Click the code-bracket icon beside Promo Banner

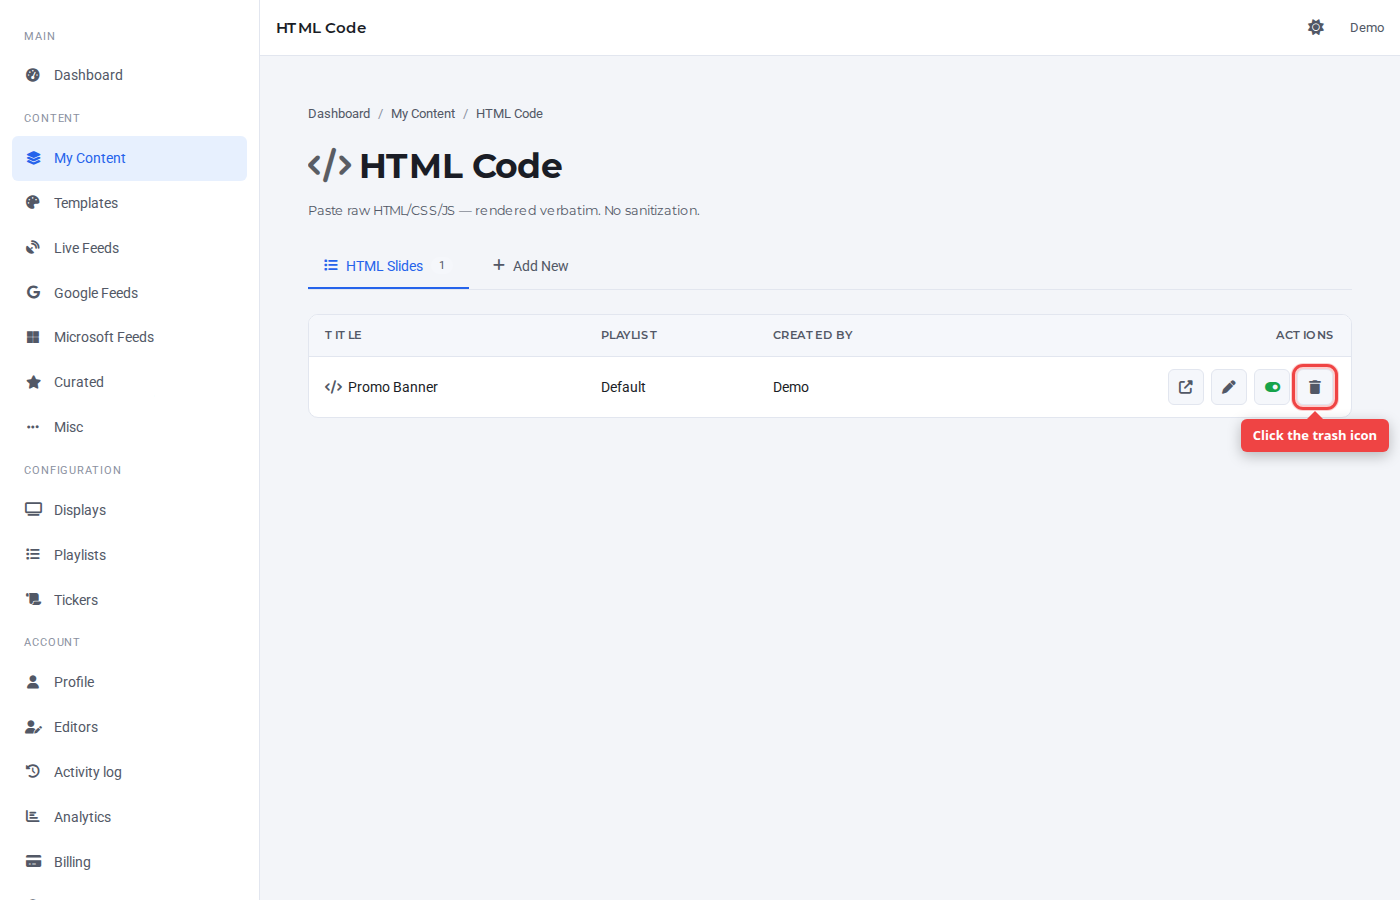pos(334,387)
